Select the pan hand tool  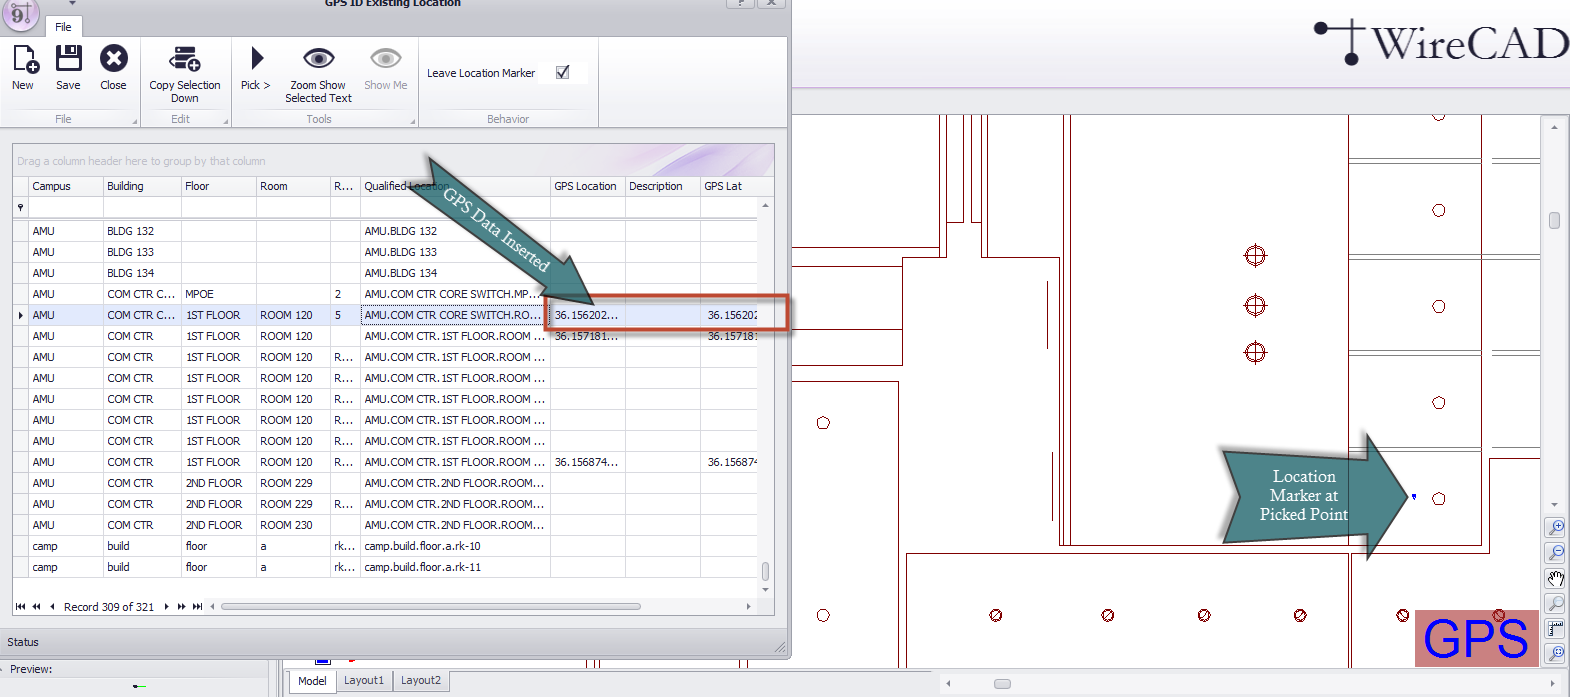pyautogui.click(x=1555, y=578)
